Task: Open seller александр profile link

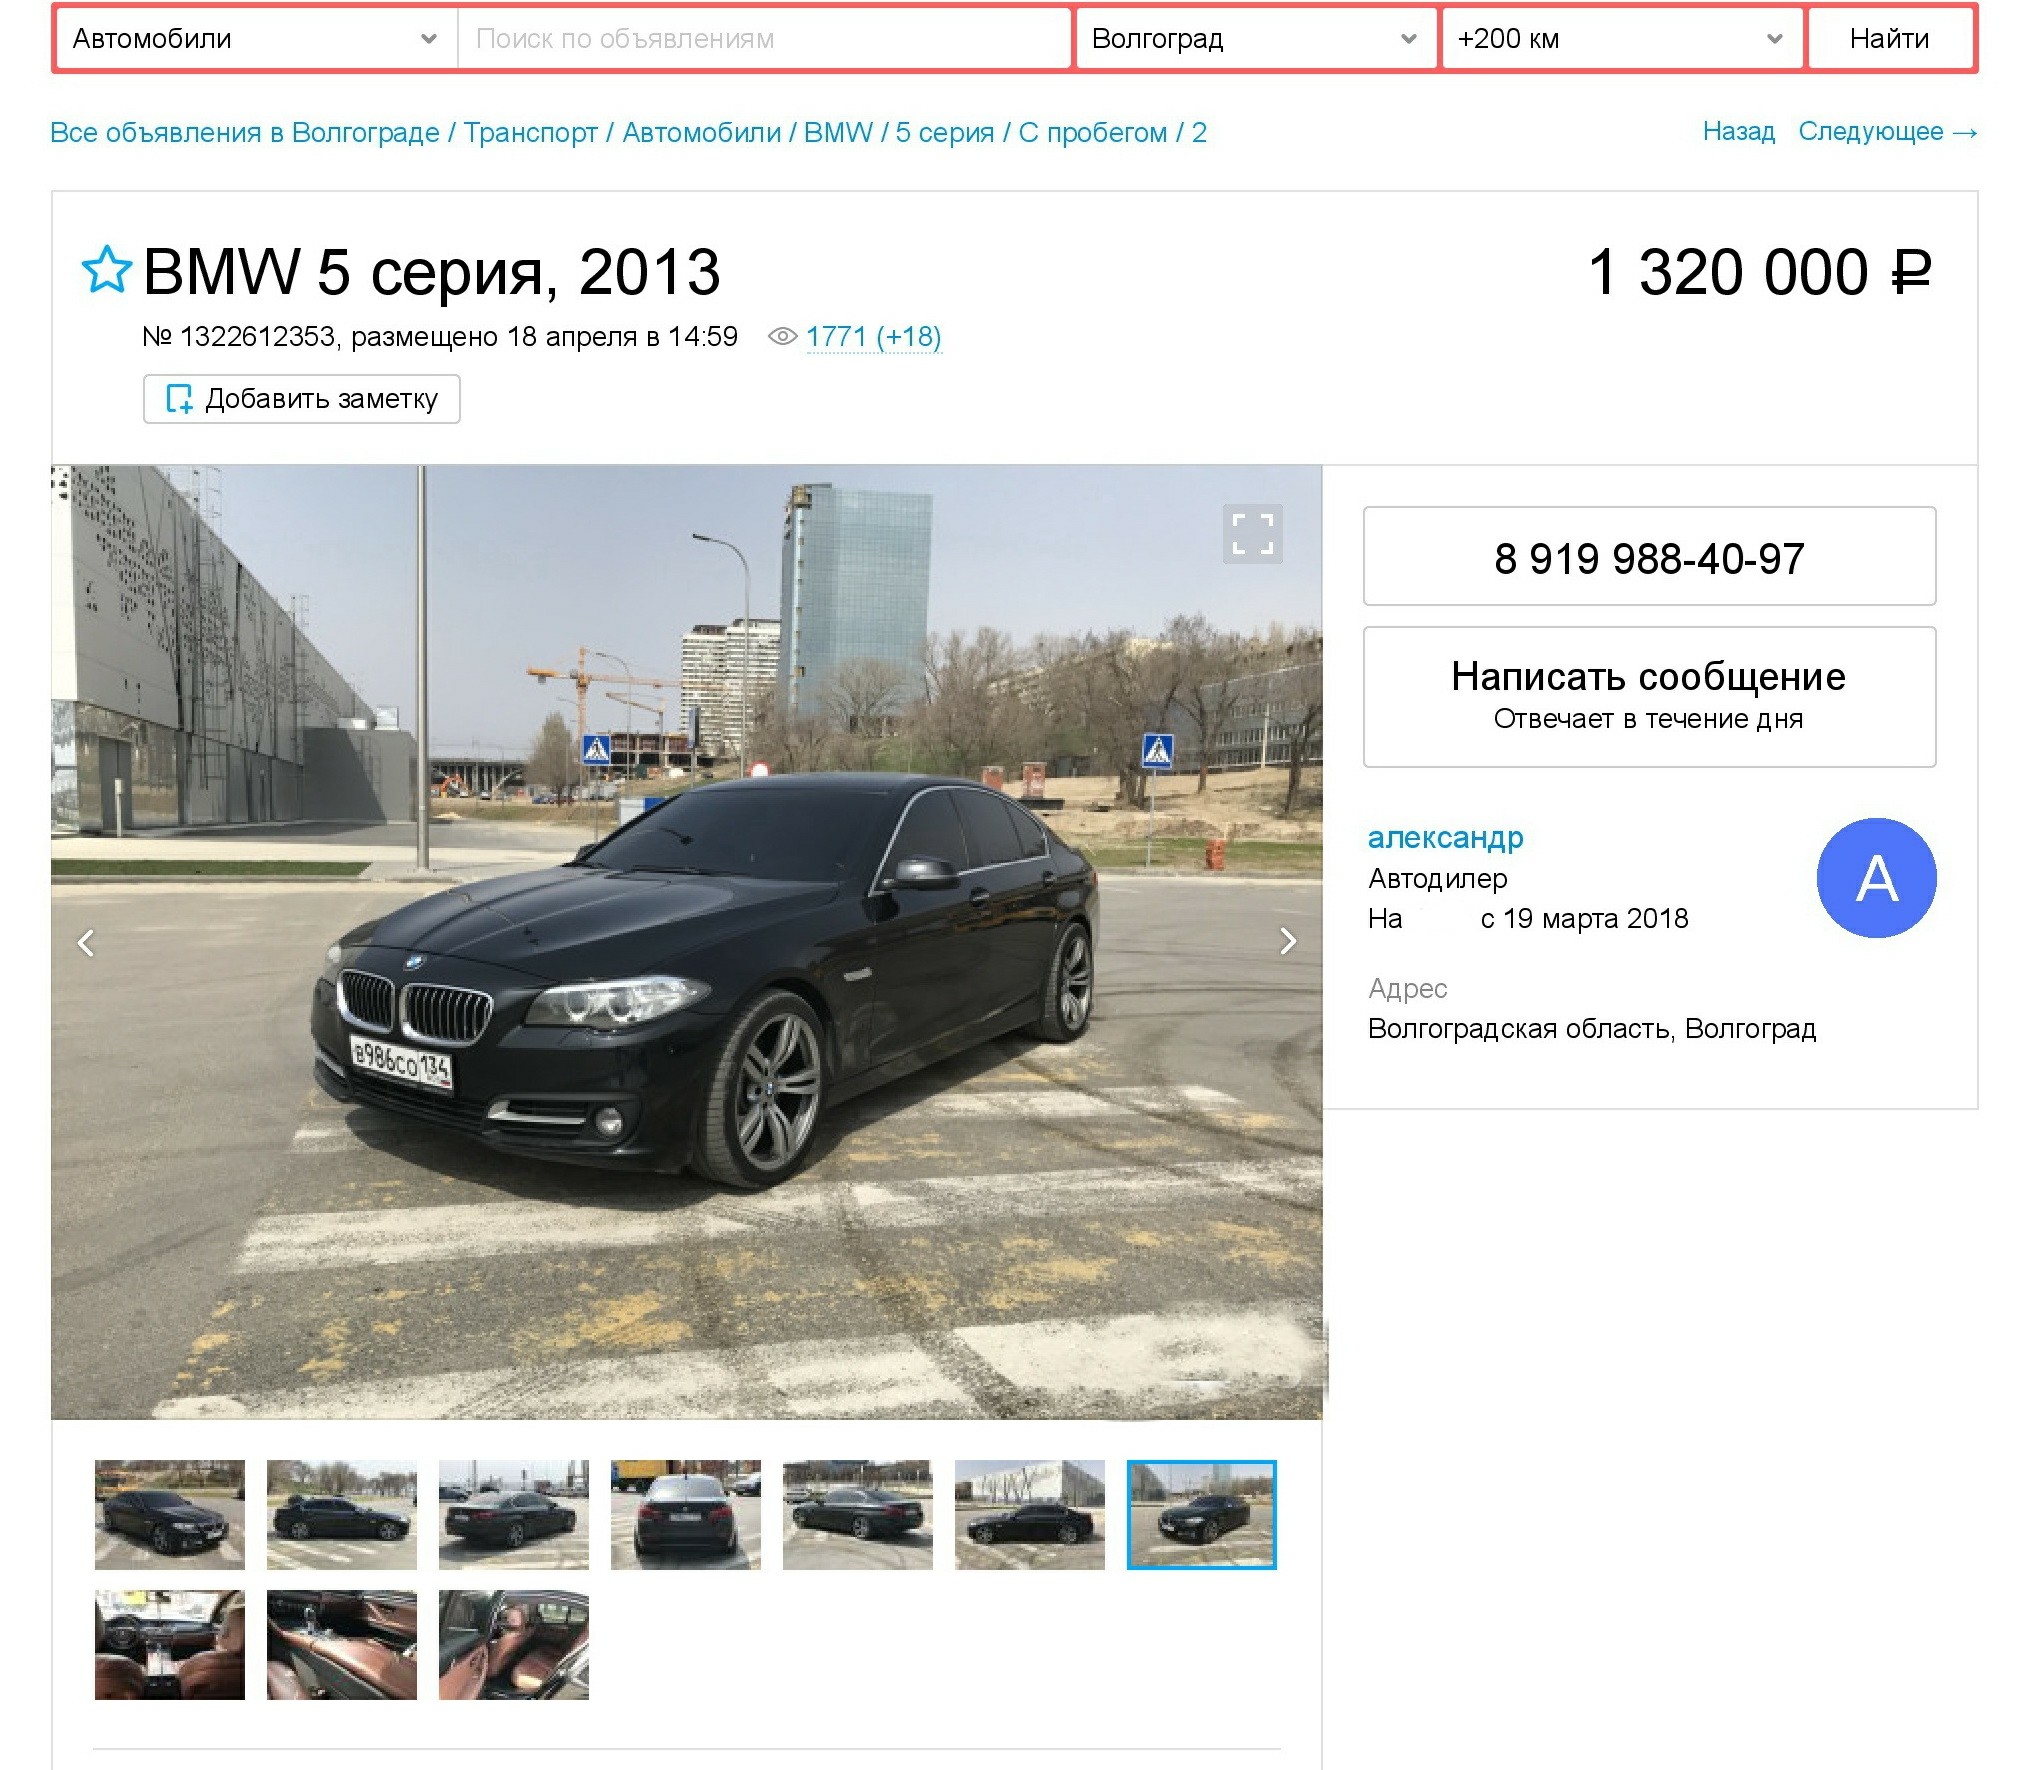Action: point(1444,837)
